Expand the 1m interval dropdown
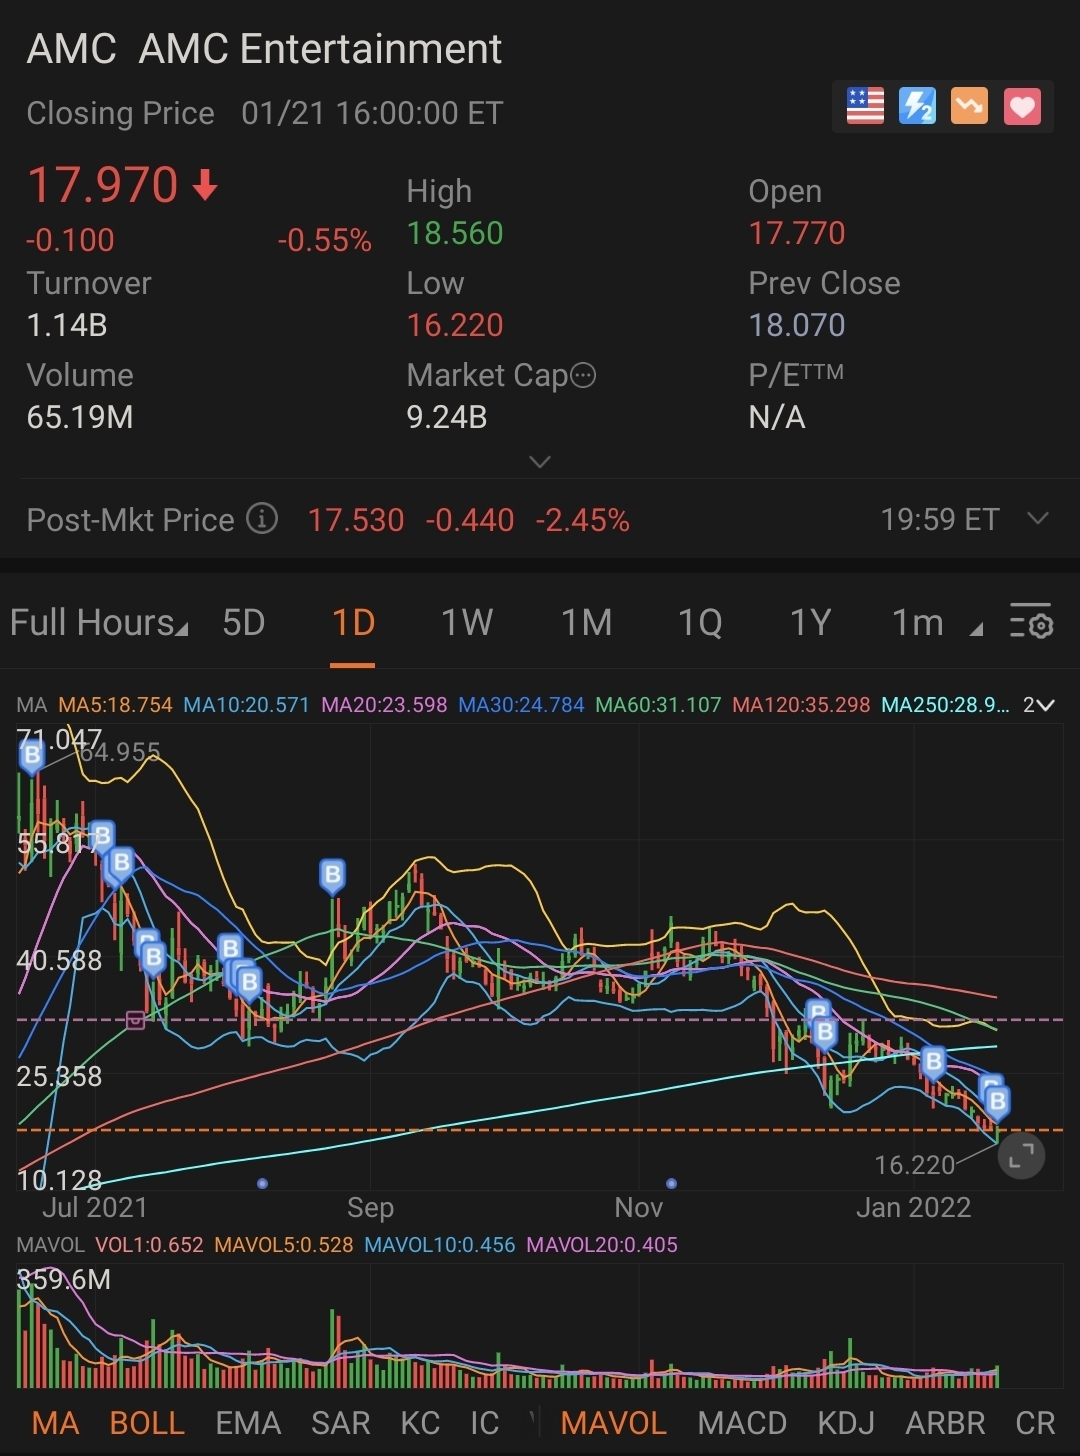 coord(935,623)
